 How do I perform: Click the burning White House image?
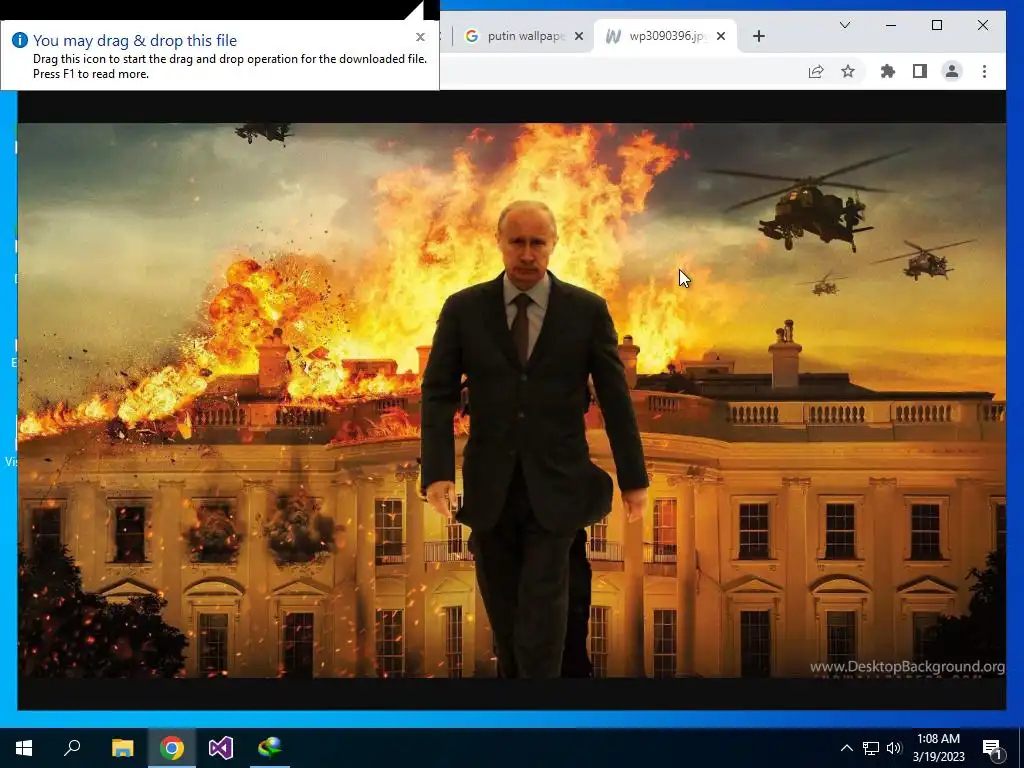511,400
